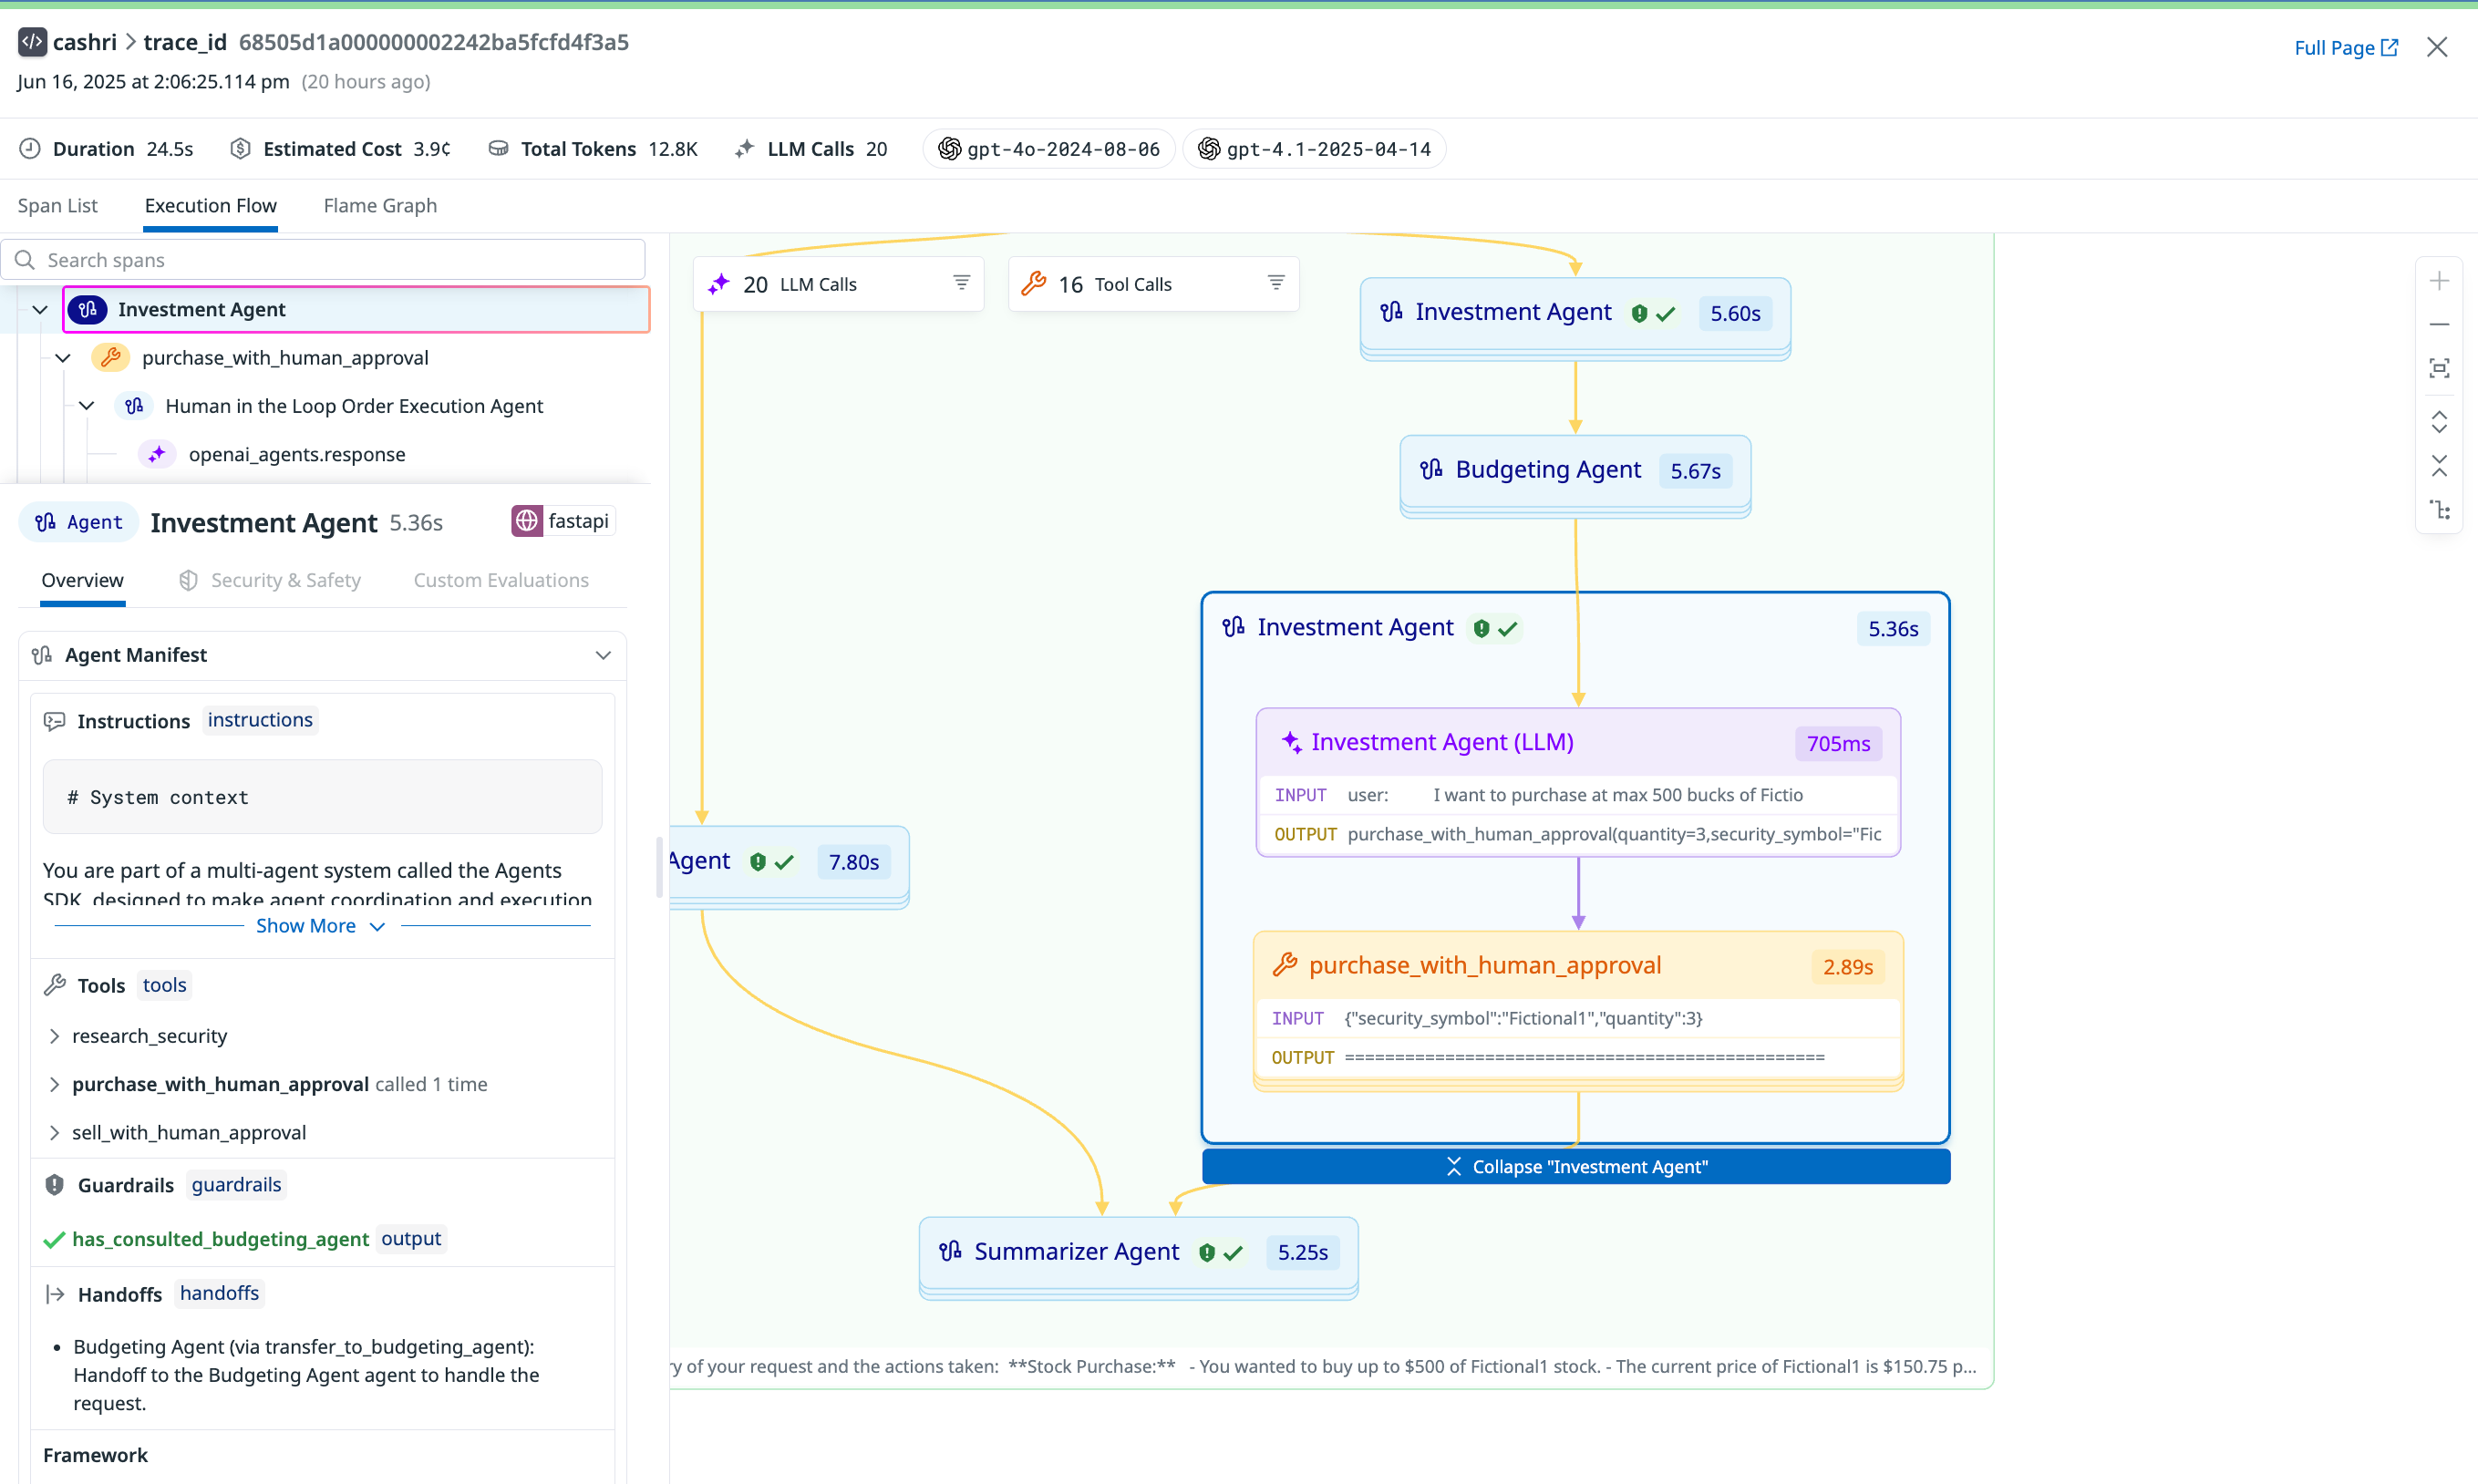Viewport: 2478px width, 1484px height.
Task: Click the expand all nodes icon
Action: pyautogui.click(x=2438, y=422)
